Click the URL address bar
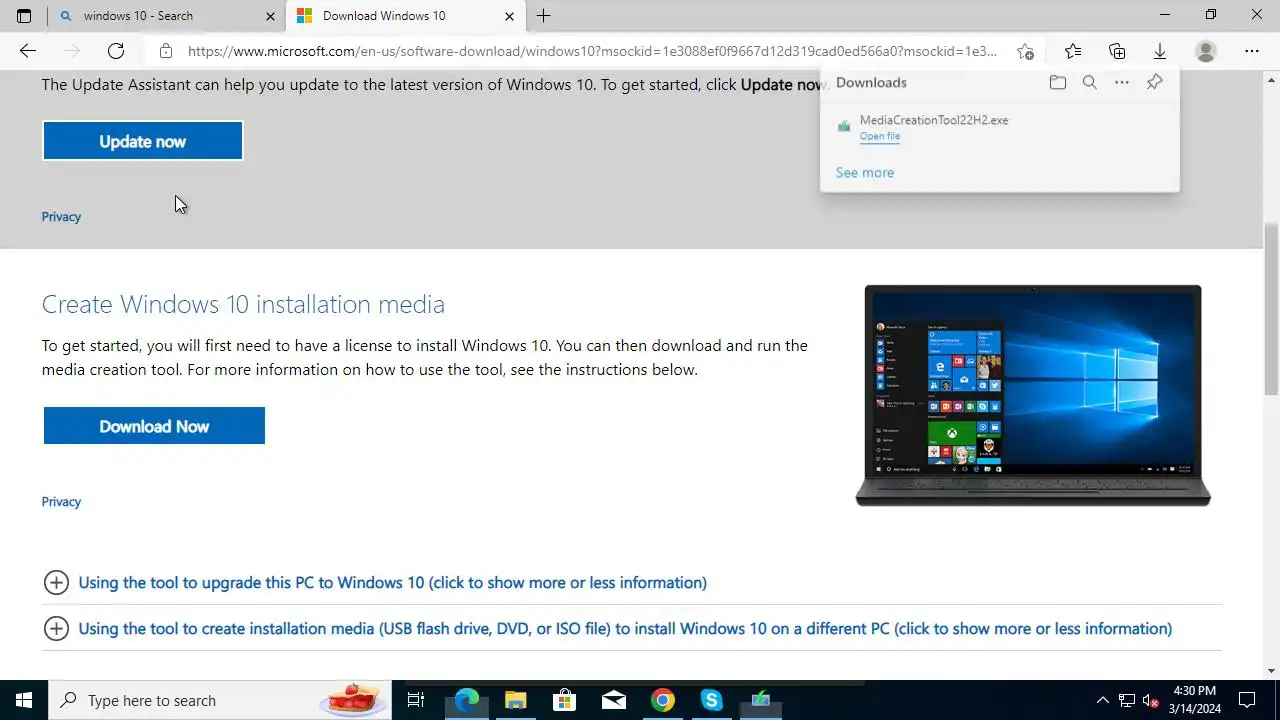 592,51
